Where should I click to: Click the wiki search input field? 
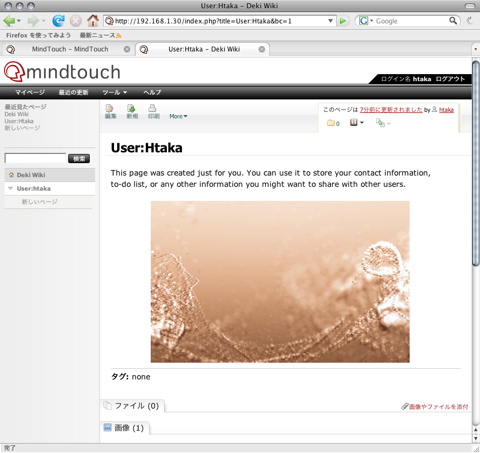coord(35,158)
